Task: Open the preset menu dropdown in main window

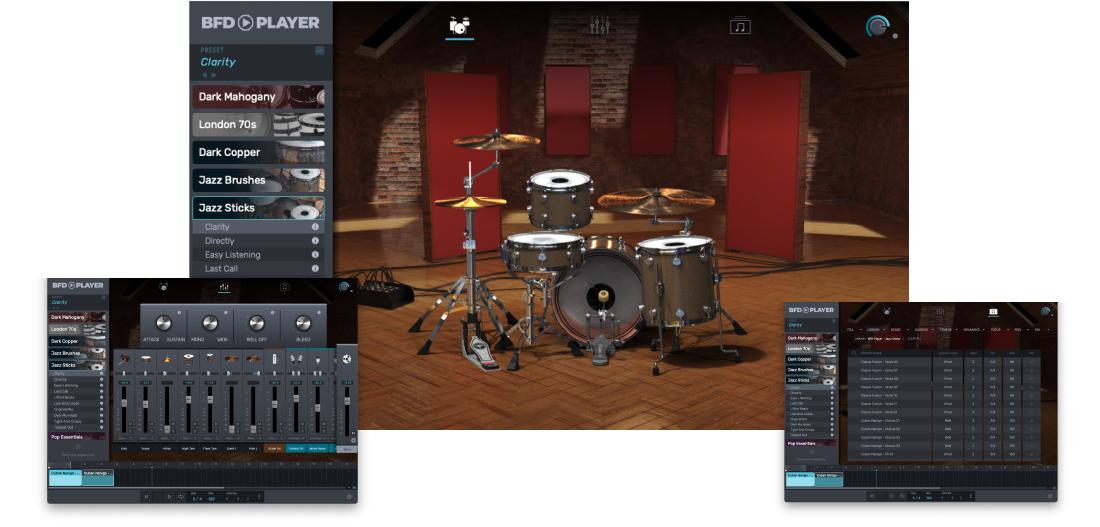Action: point(320,50)
